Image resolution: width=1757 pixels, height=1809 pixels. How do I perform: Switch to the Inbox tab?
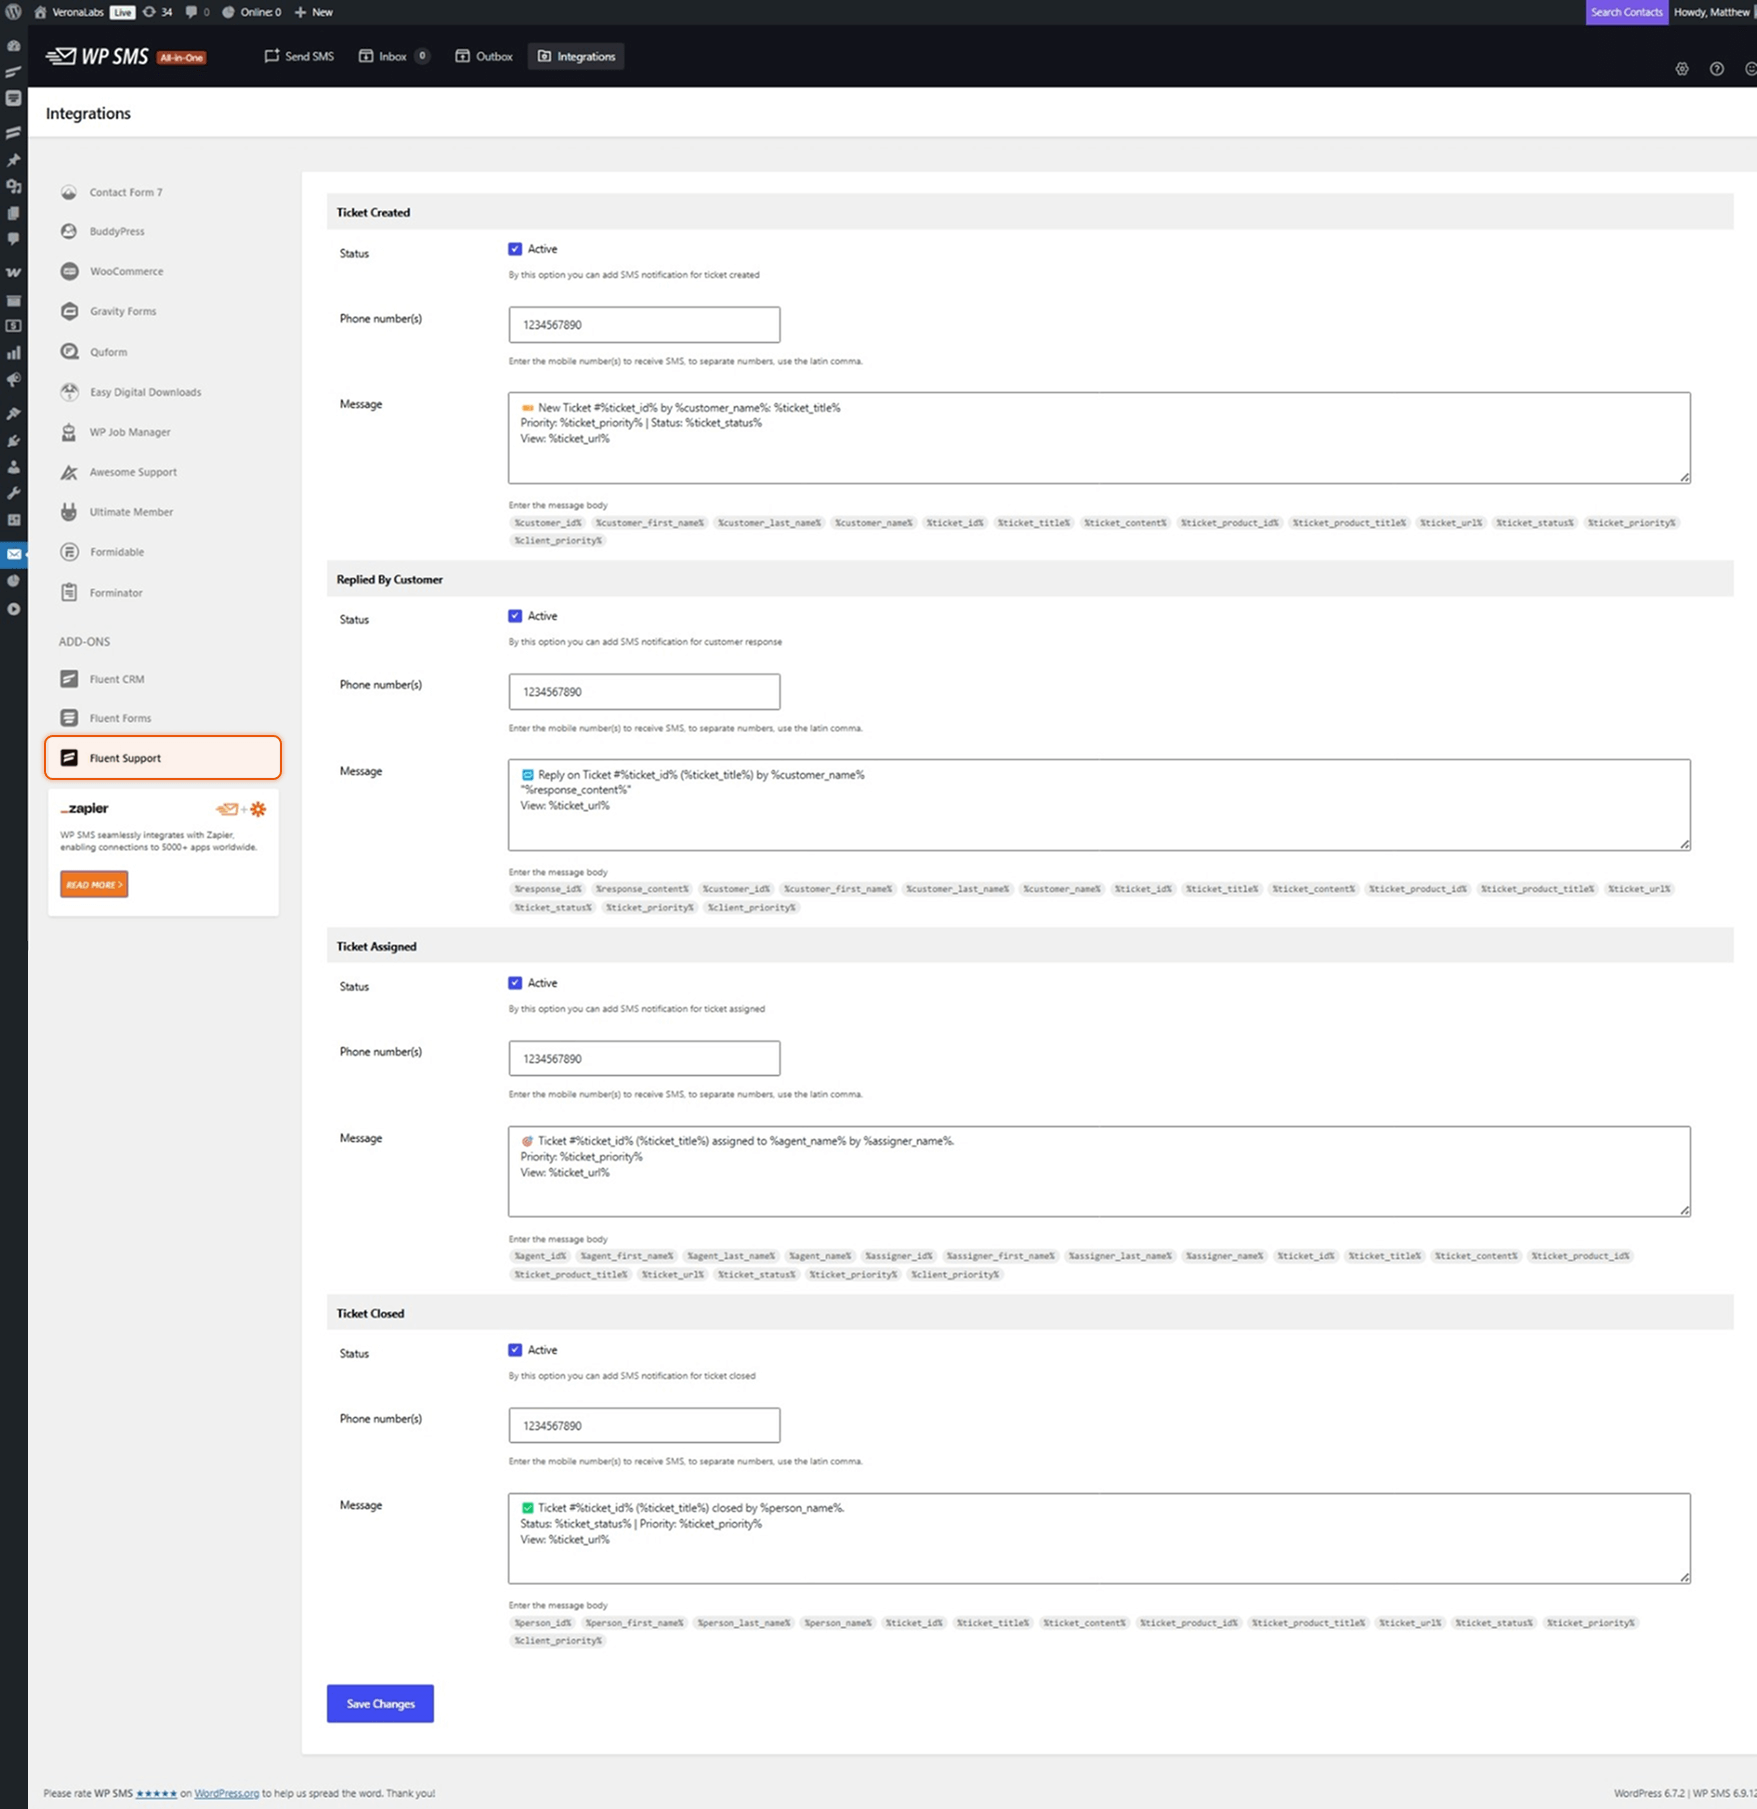click(x=393, y=56)
